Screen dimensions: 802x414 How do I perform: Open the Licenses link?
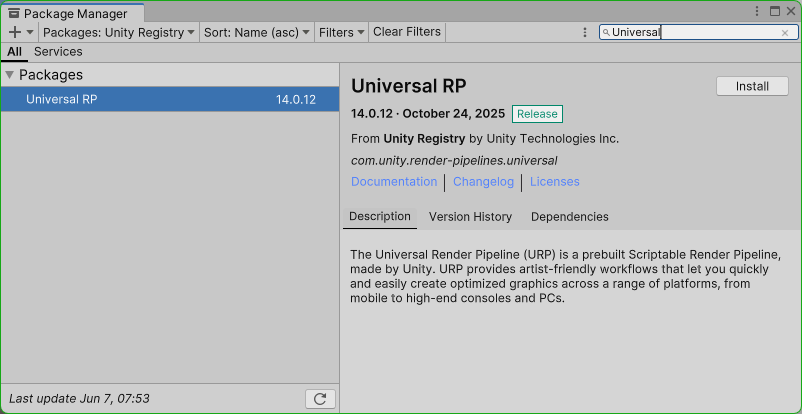554,182
